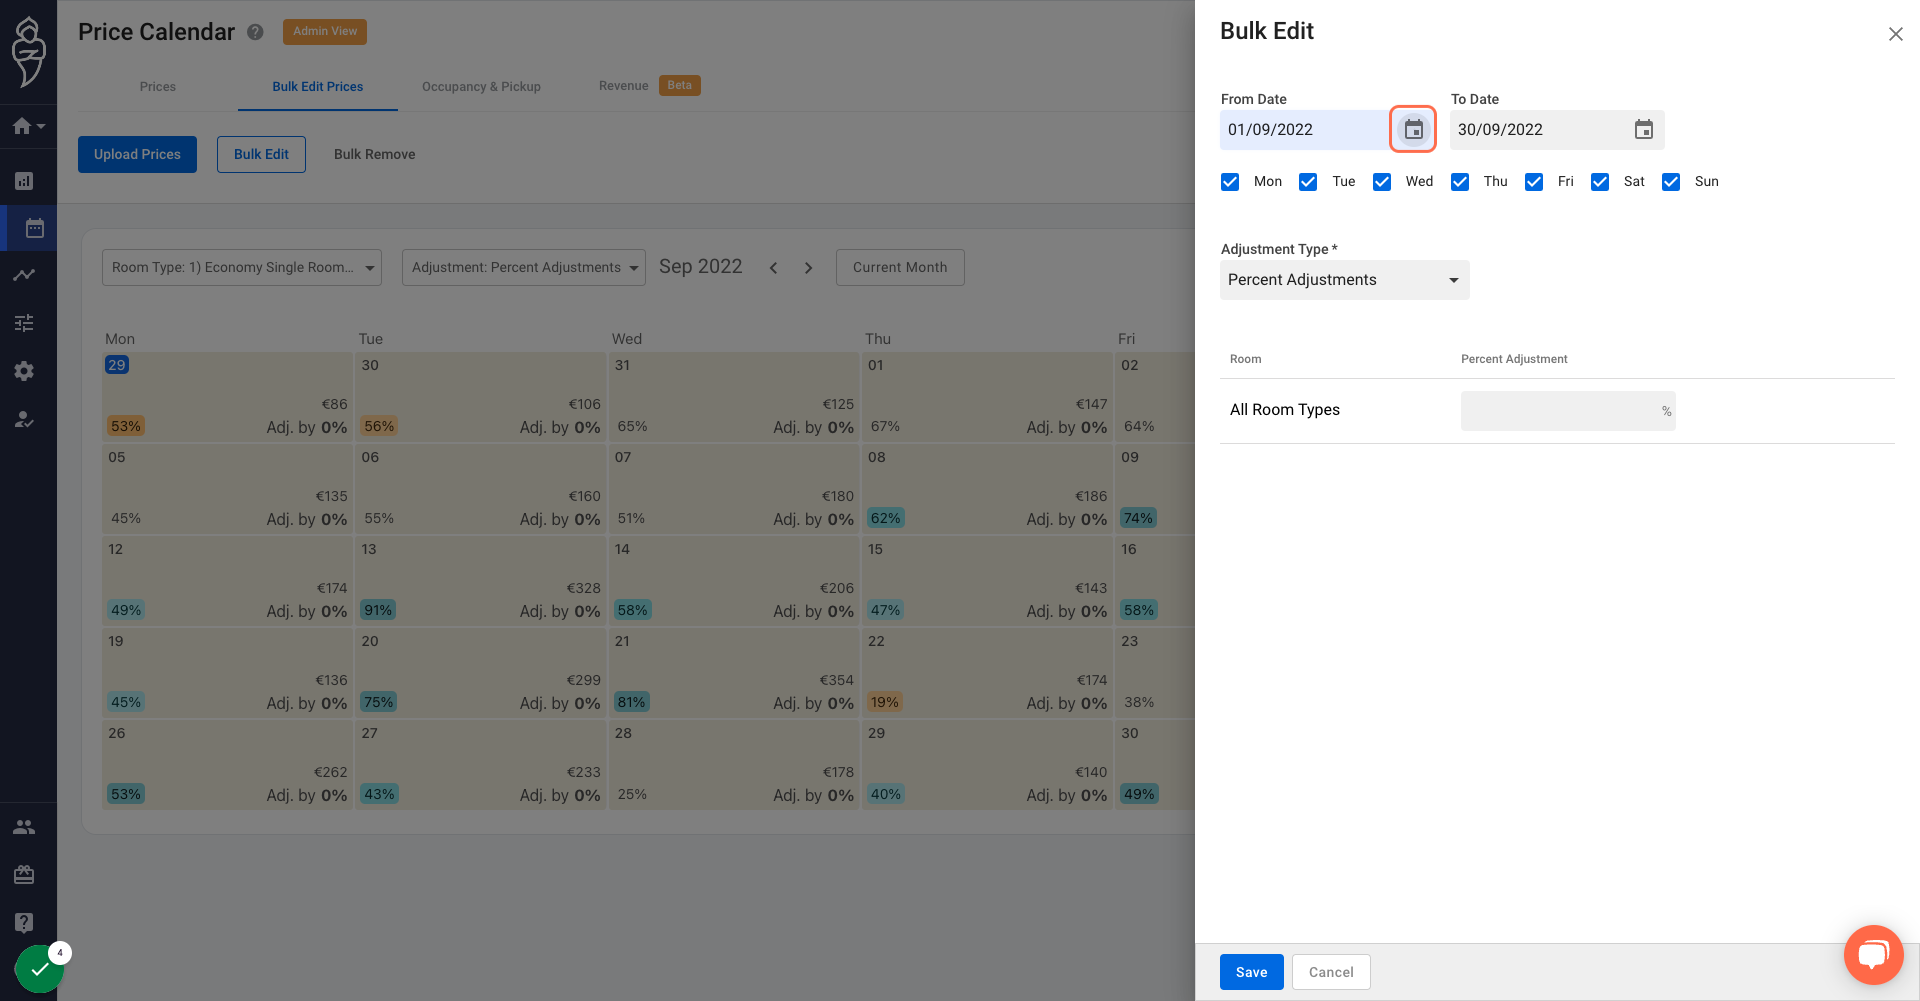Viewport: 1920px width, 1001px height.
Task: Click the From Date text field
Action: 1303,130
